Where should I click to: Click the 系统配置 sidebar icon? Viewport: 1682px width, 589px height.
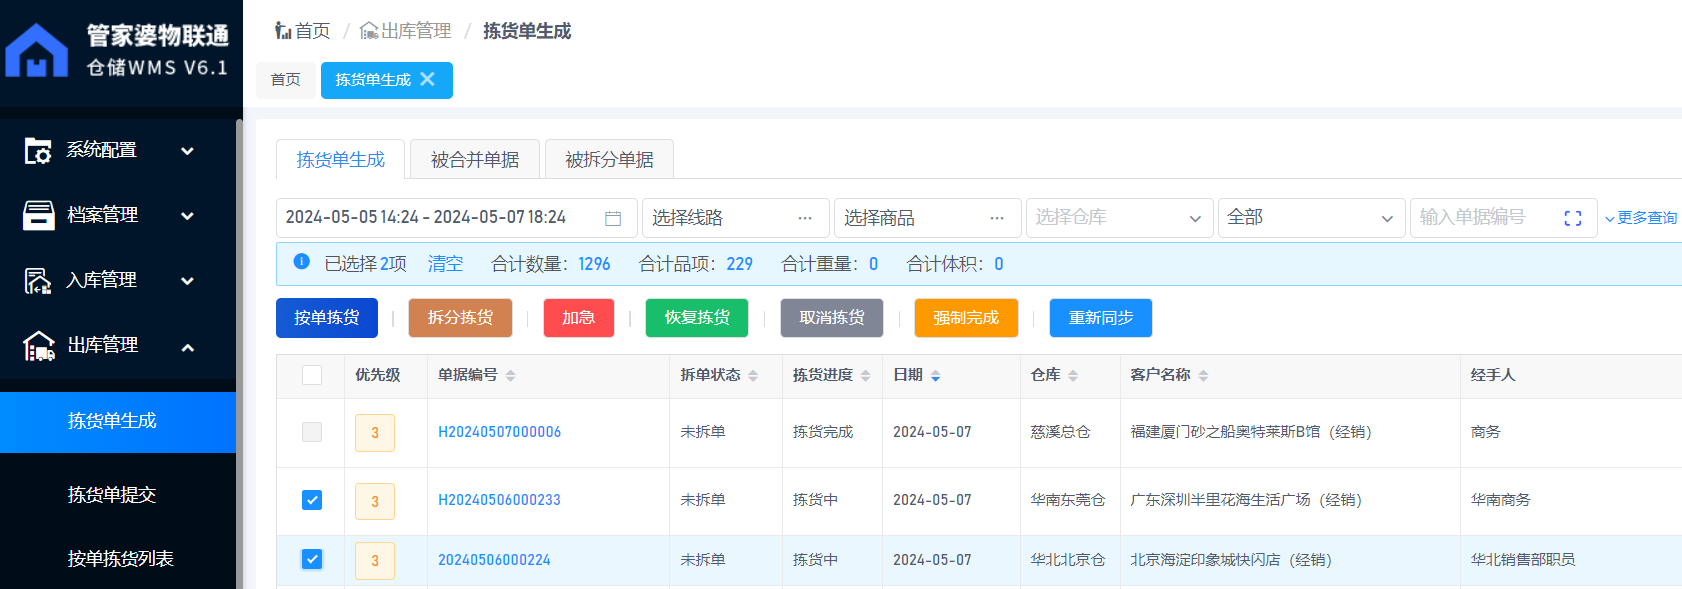(x=38, y=151)
